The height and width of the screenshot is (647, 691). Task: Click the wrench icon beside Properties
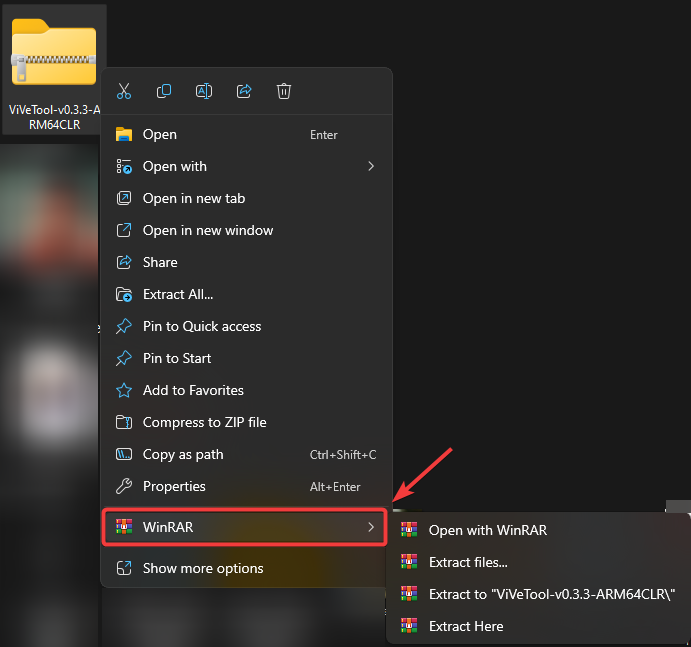(x=124, y=486)
